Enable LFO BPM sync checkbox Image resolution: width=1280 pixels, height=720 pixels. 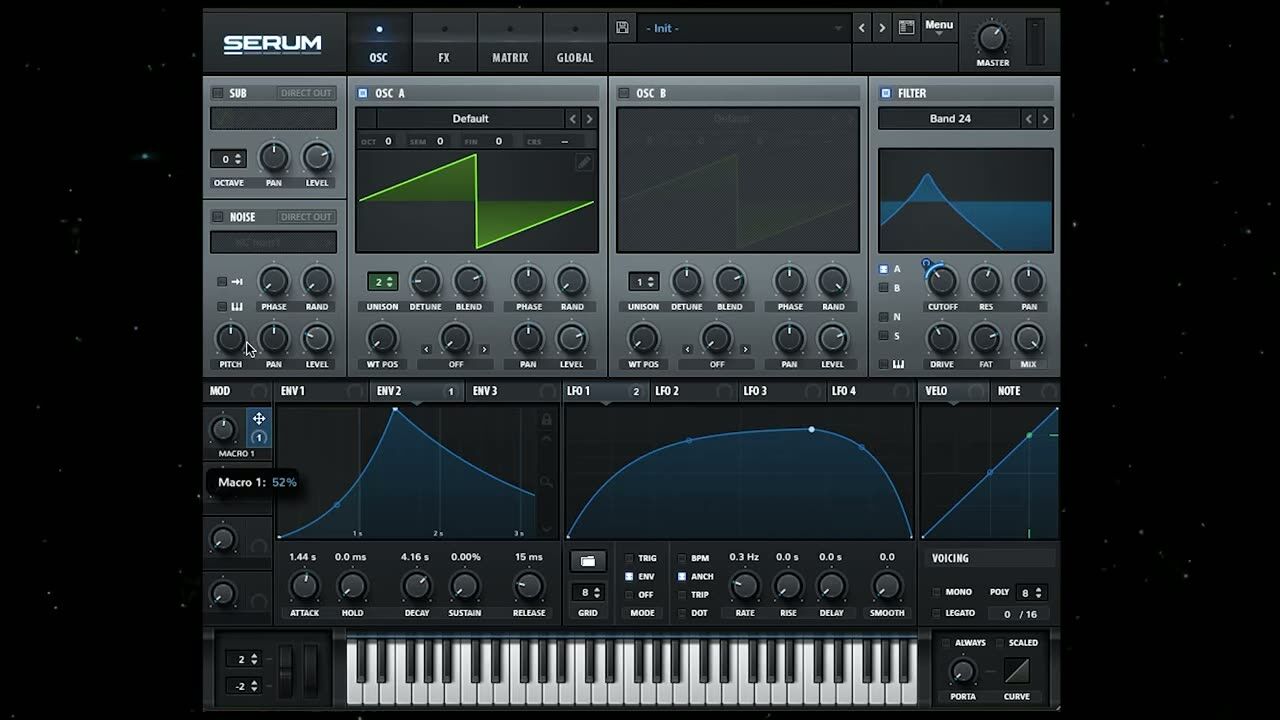pyautogui.click(x=682, y=558)
